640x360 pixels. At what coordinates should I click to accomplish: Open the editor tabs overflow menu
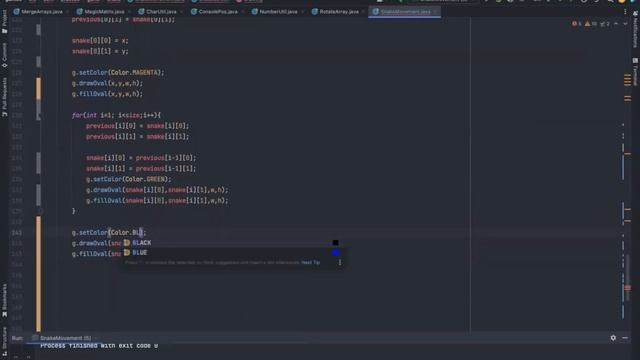(x=625, y=11)
